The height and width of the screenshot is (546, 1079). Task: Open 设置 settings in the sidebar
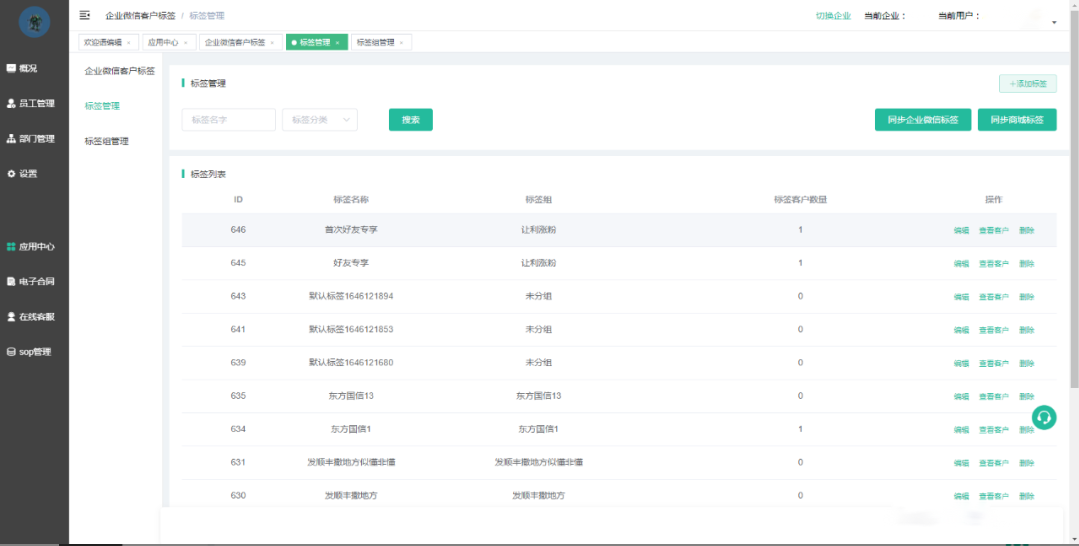(x=23, y=174)
